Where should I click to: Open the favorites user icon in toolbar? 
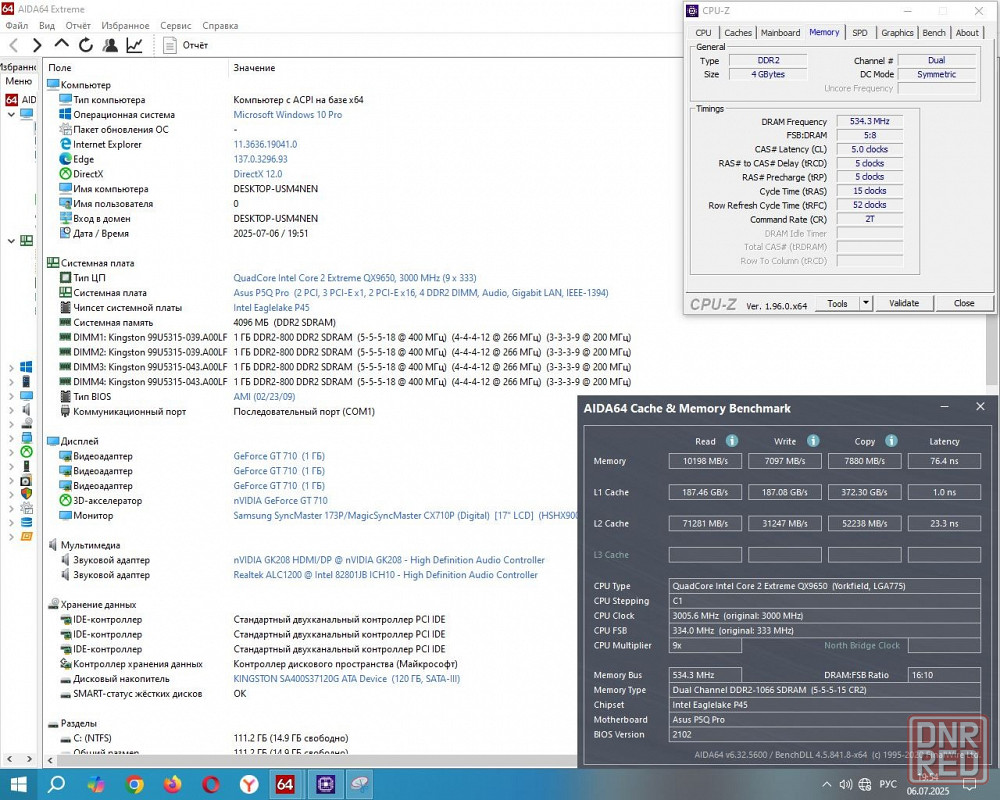[x=110, y=45]
